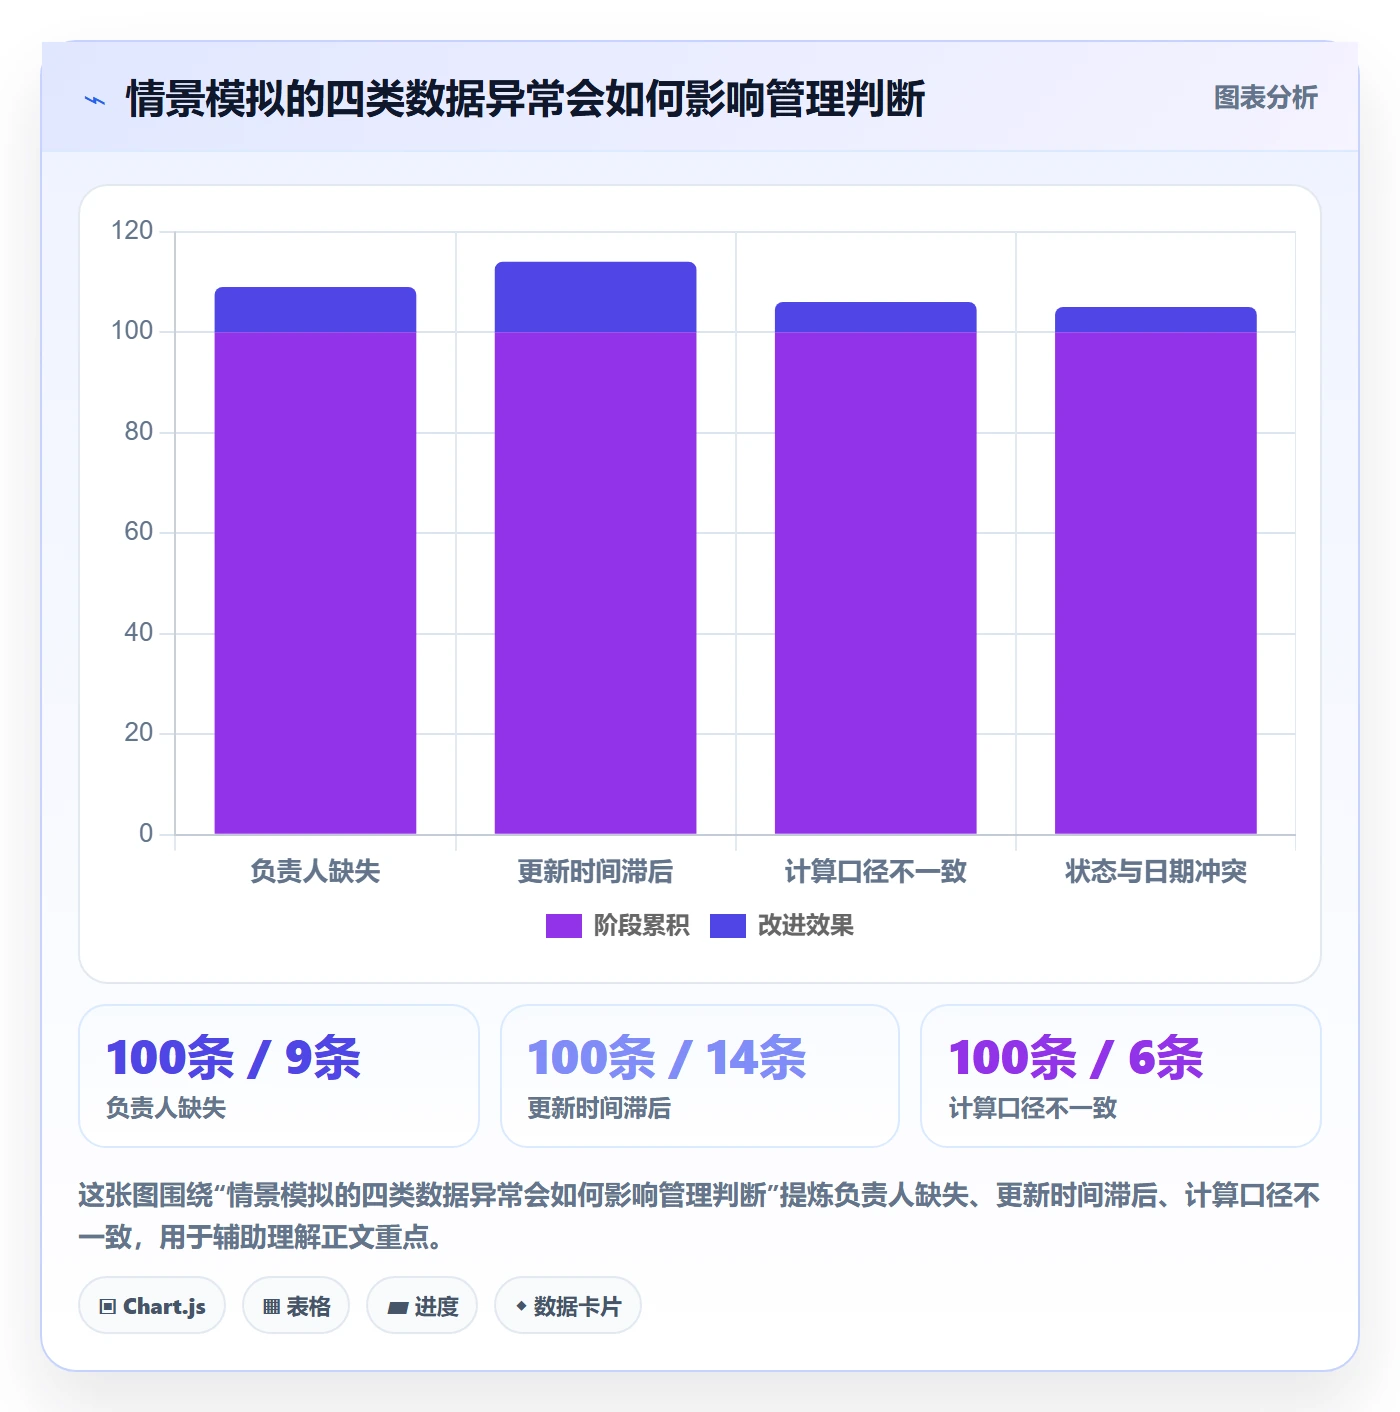Screen dimensions: 1400x1412
Task: Click the chart title 情景模拟的四类数据异常会如何影响管理判断
Action: (x=525, y=99)
